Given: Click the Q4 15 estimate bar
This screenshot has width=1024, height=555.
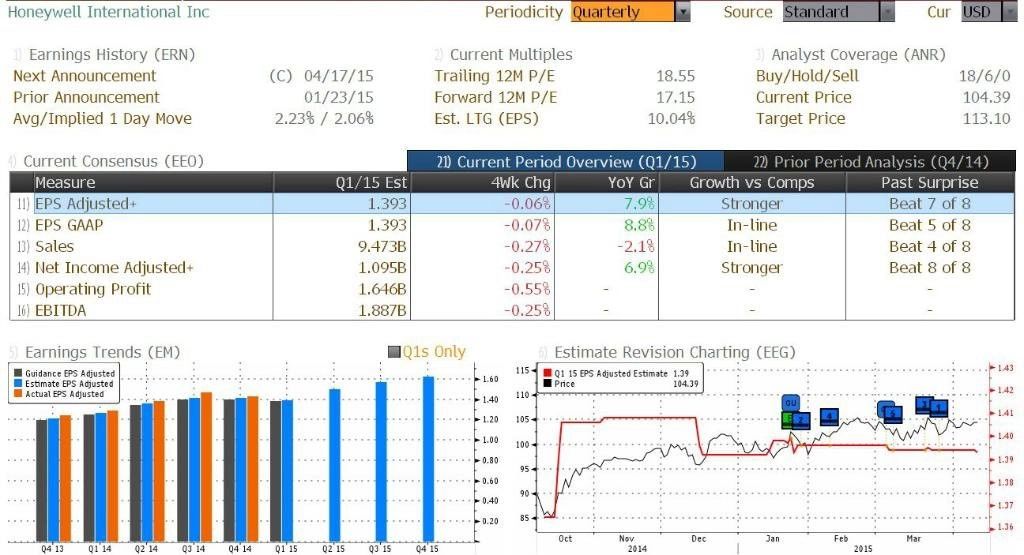Looking at the screenshot, I should (x=428, y=459).
